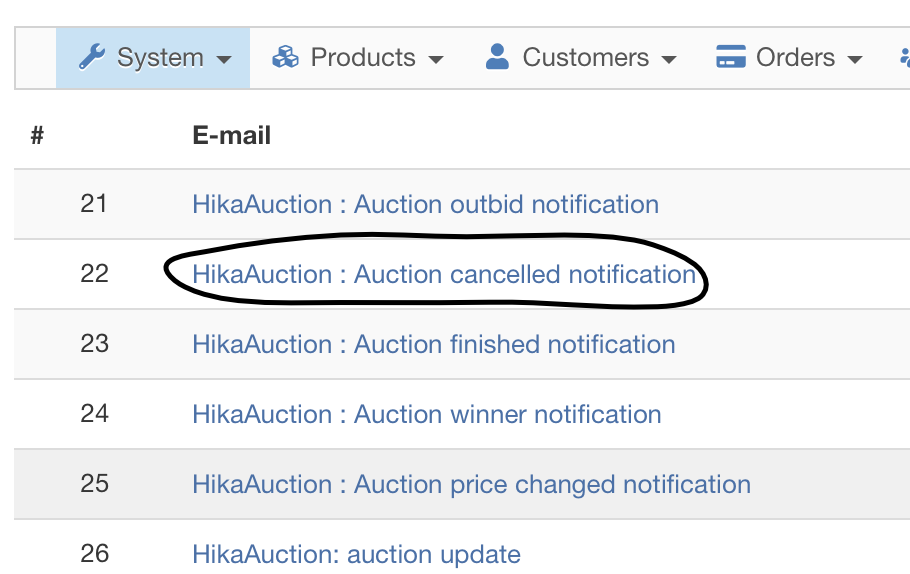Open Auction price changed notification email
The height and width of the screenshot is (574, 910).
471,484
